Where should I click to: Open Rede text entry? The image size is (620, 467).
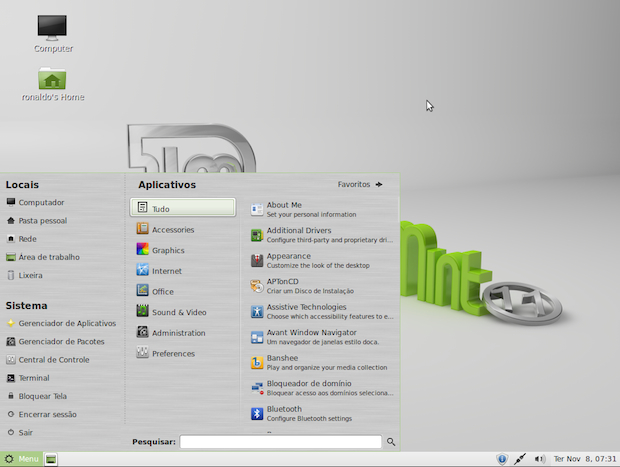[28, 239]
